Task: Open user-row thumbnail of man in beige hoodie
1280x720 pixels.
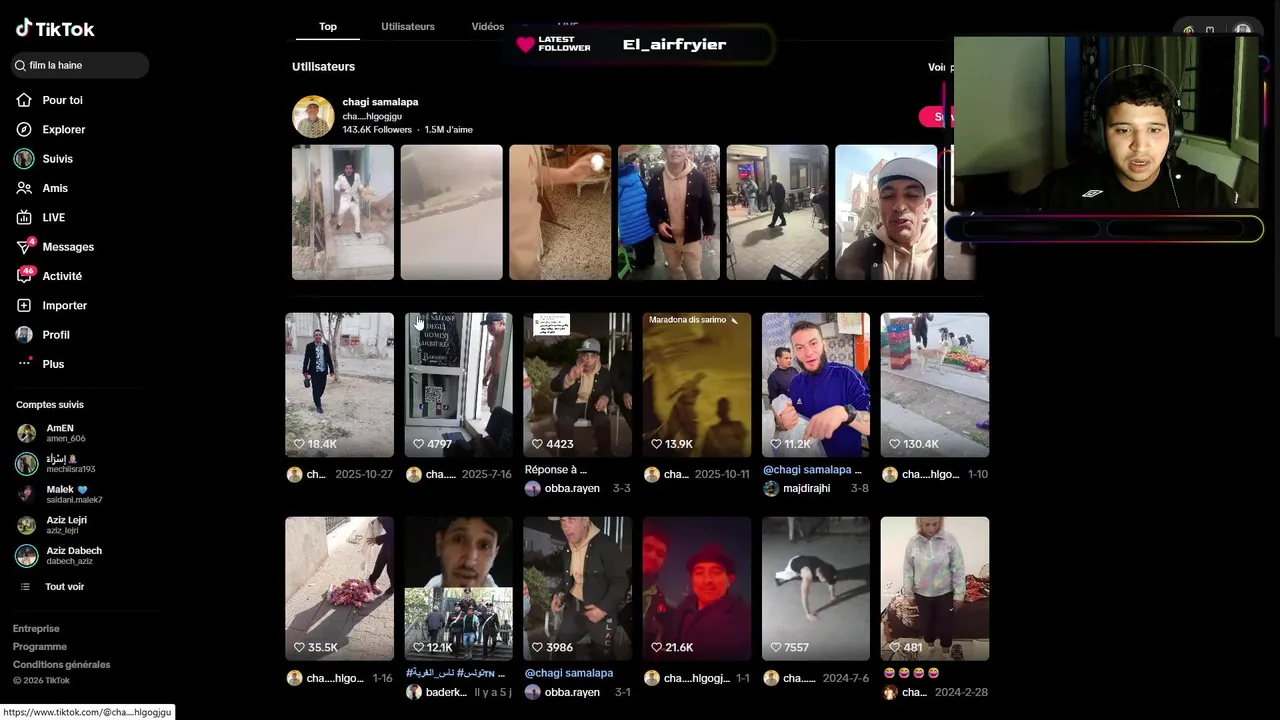Action: pyautogui.click(x=669, y=212)
